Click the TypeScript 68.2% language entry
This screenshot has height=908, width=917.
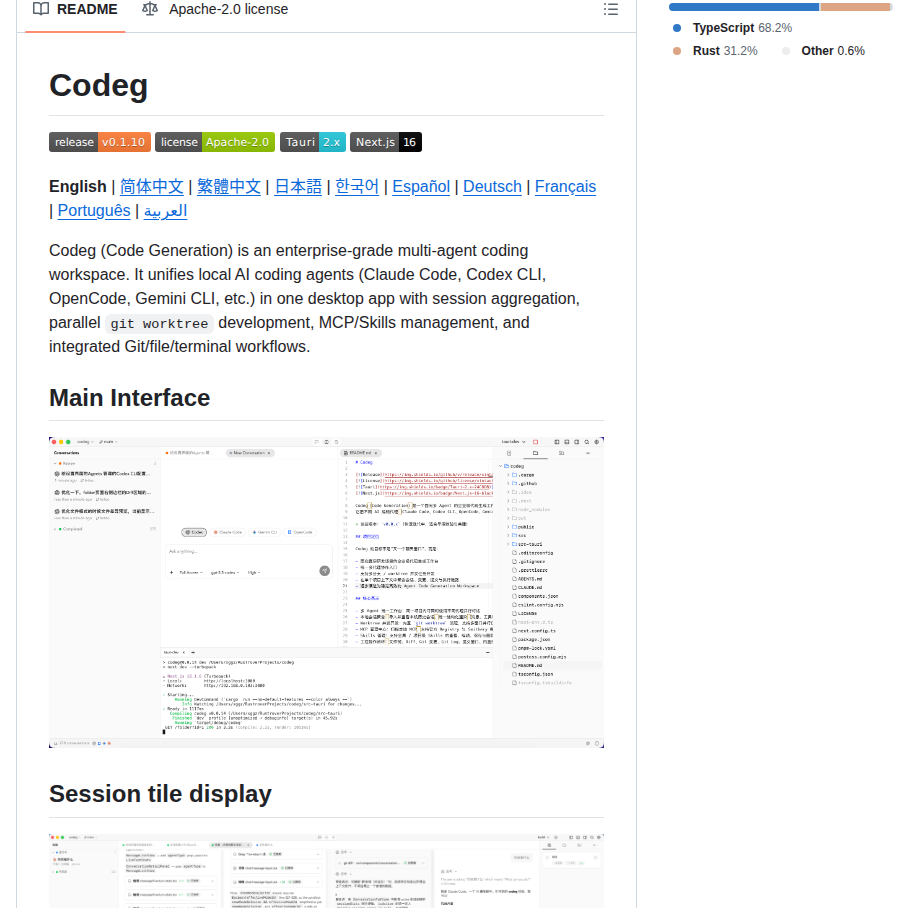tap(732, 27)
